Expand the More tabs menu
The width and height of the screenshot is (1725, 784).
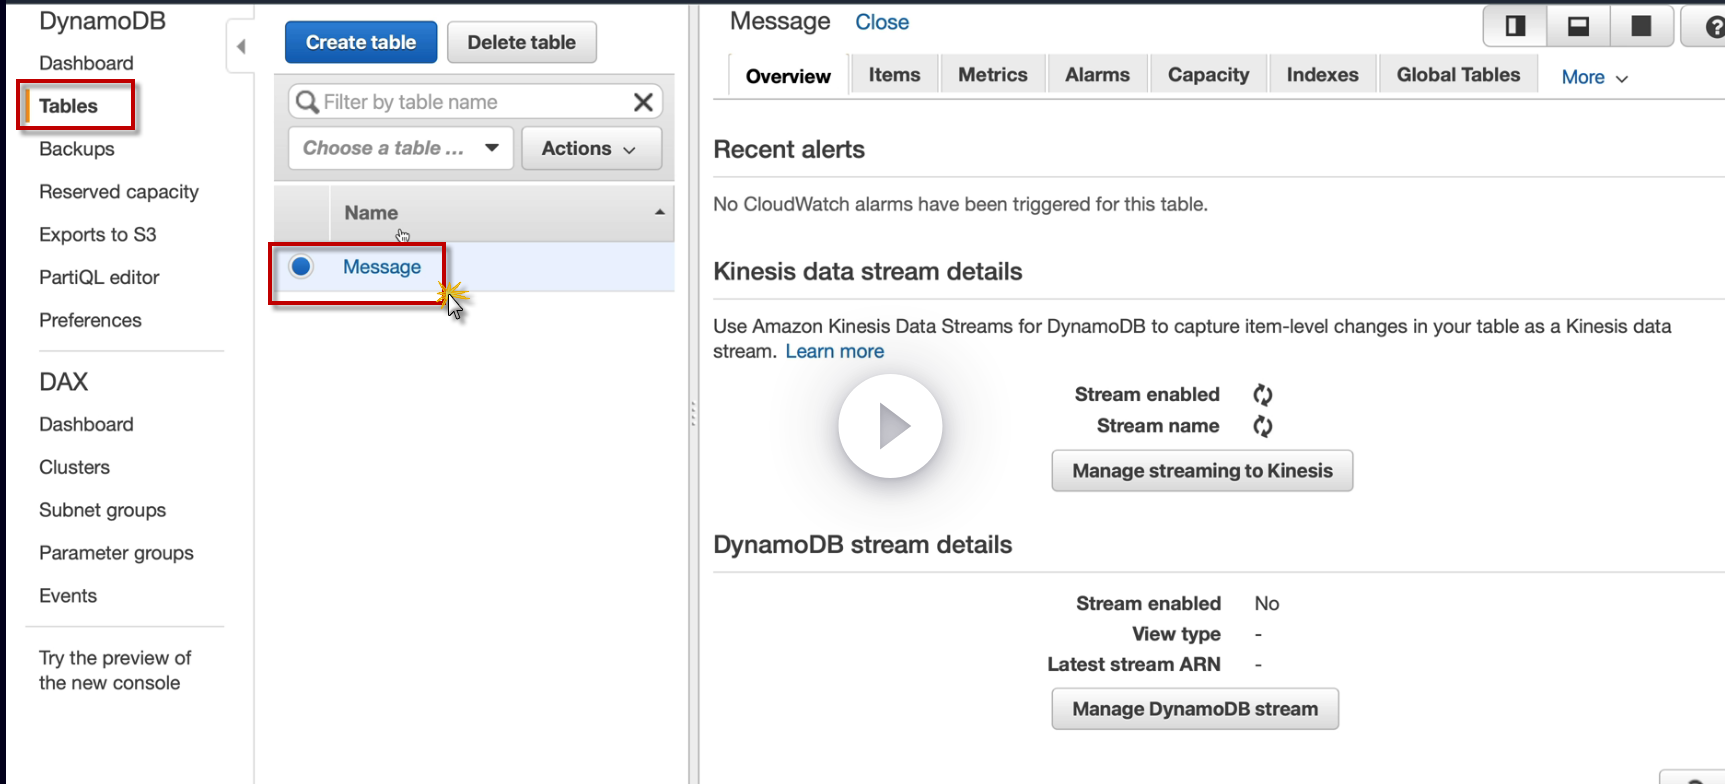(1594, 77)
